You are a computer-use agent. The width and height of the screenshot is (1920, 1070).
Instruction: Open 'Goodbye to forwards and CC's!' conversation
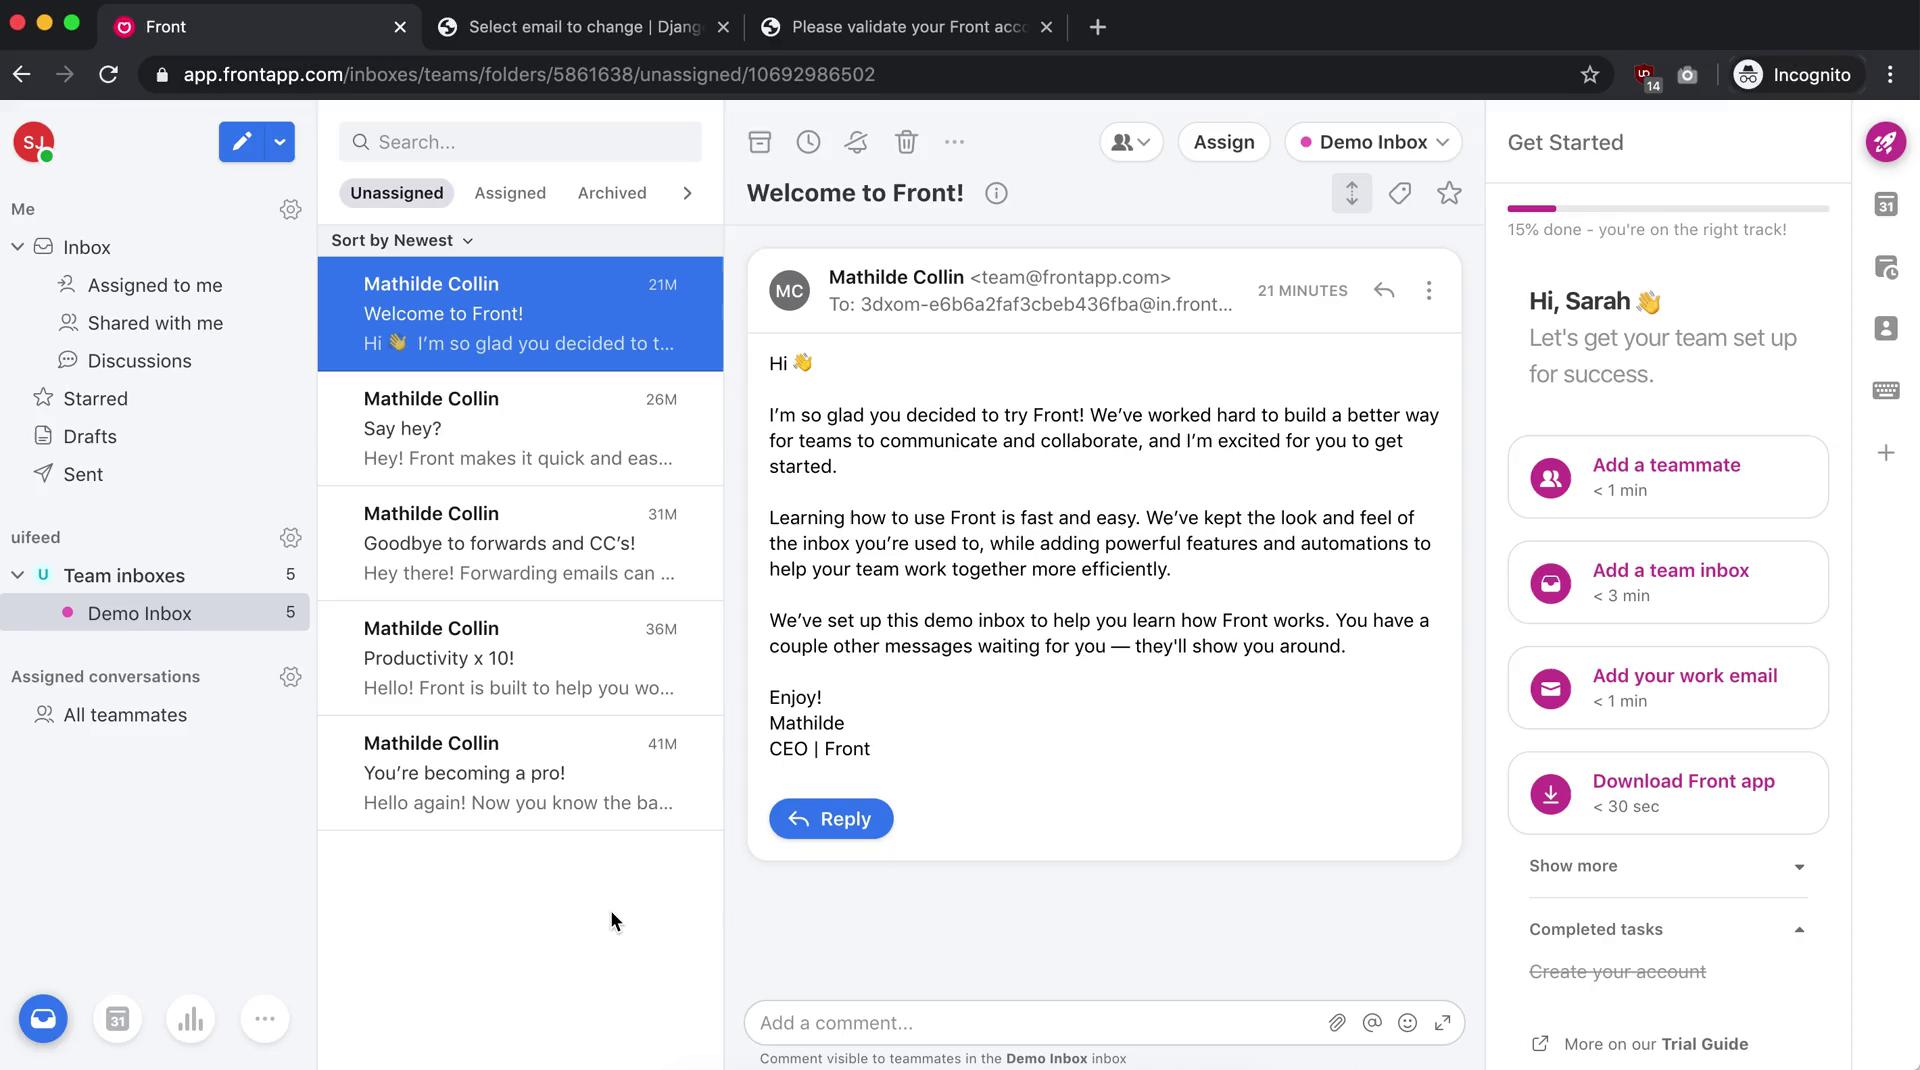(x=520, y=544)
